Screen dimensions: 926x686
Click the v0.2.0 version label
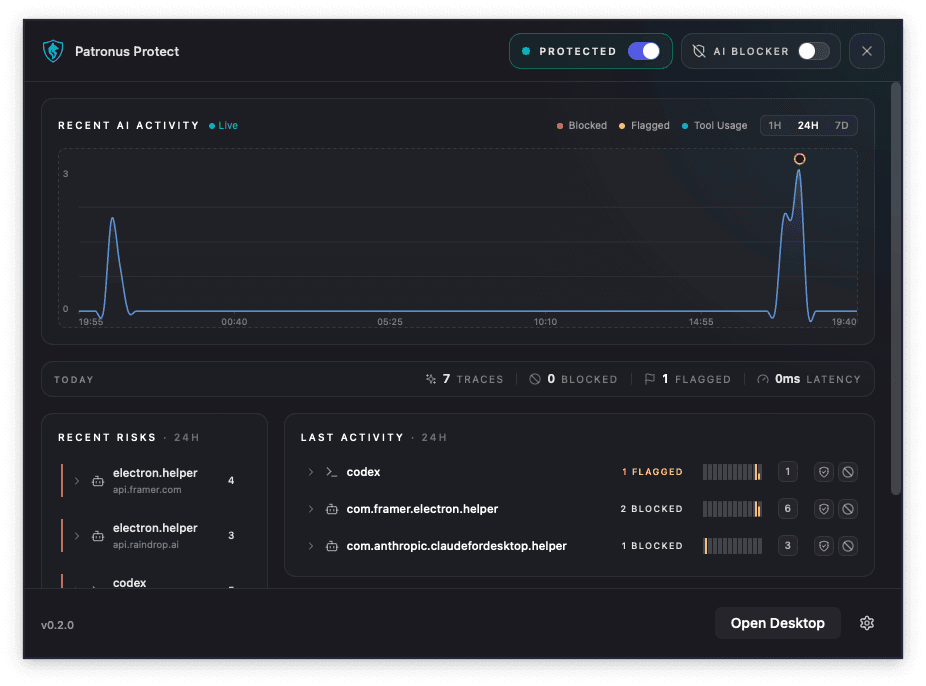(57, 625)
